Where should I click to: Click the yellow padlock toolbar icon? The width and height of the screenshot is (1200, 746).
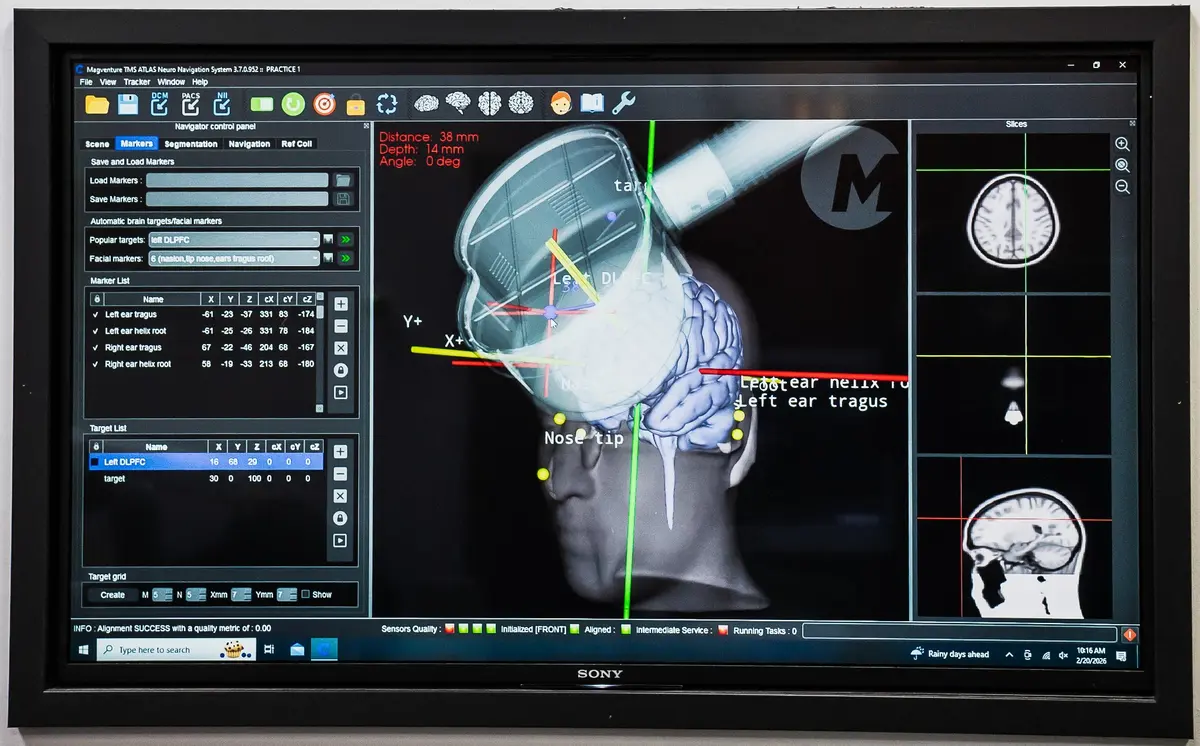[x=355, y=103]
